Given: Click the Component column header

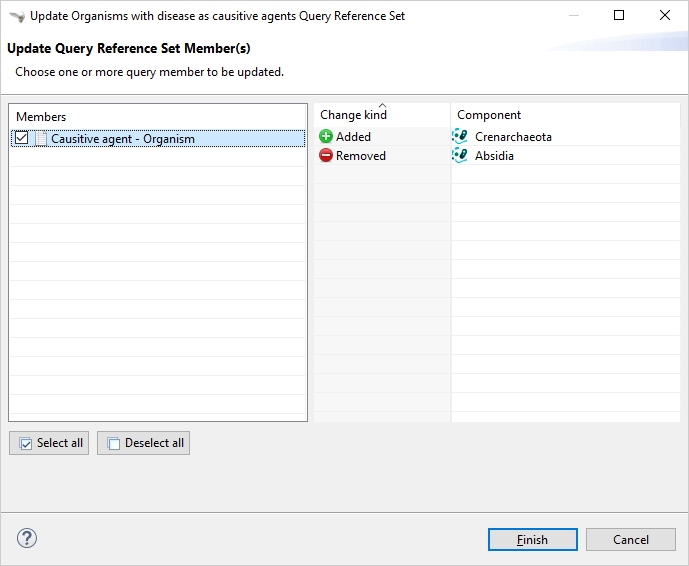Looking at the screenshot, I should [489, 115].
